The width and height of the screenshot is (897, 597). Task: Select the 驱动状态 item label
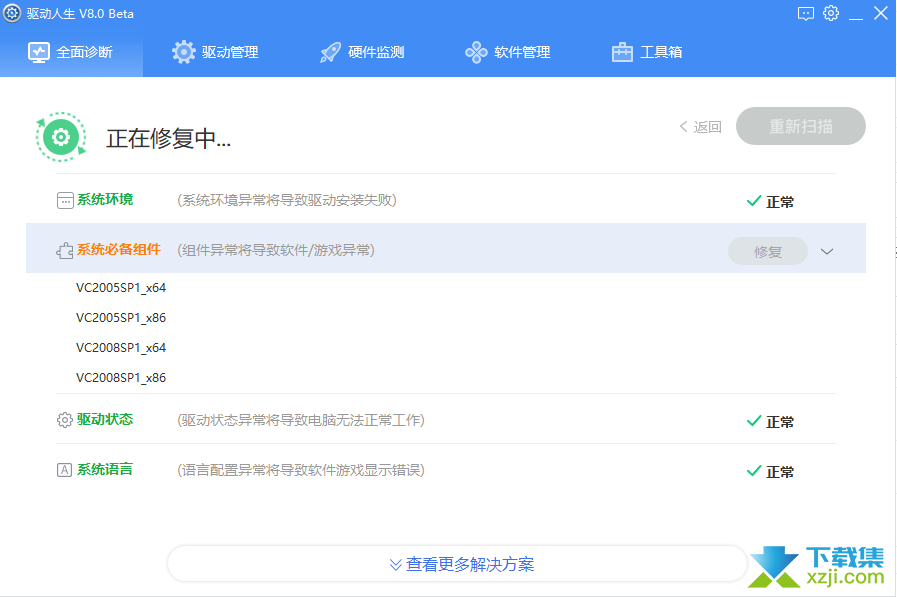coord(105,419)
